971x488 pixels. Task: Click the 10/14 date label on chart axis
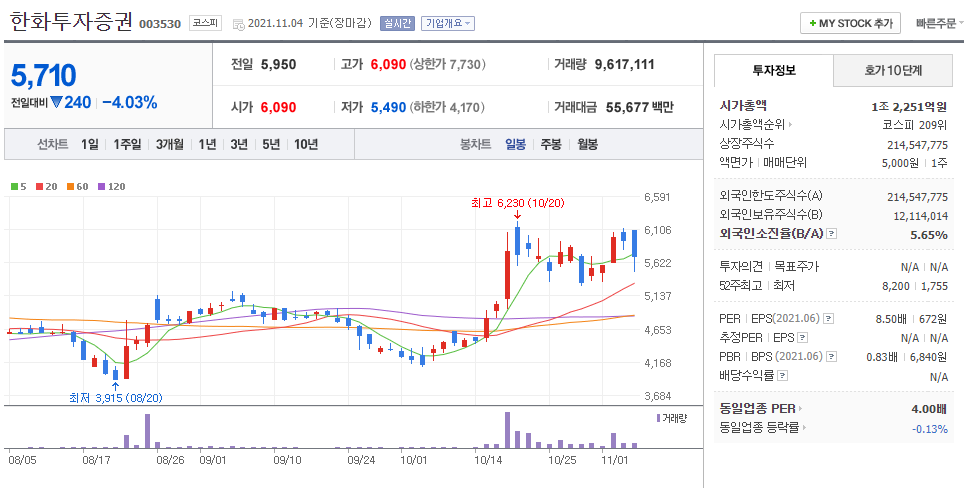(x=487, y=461)
